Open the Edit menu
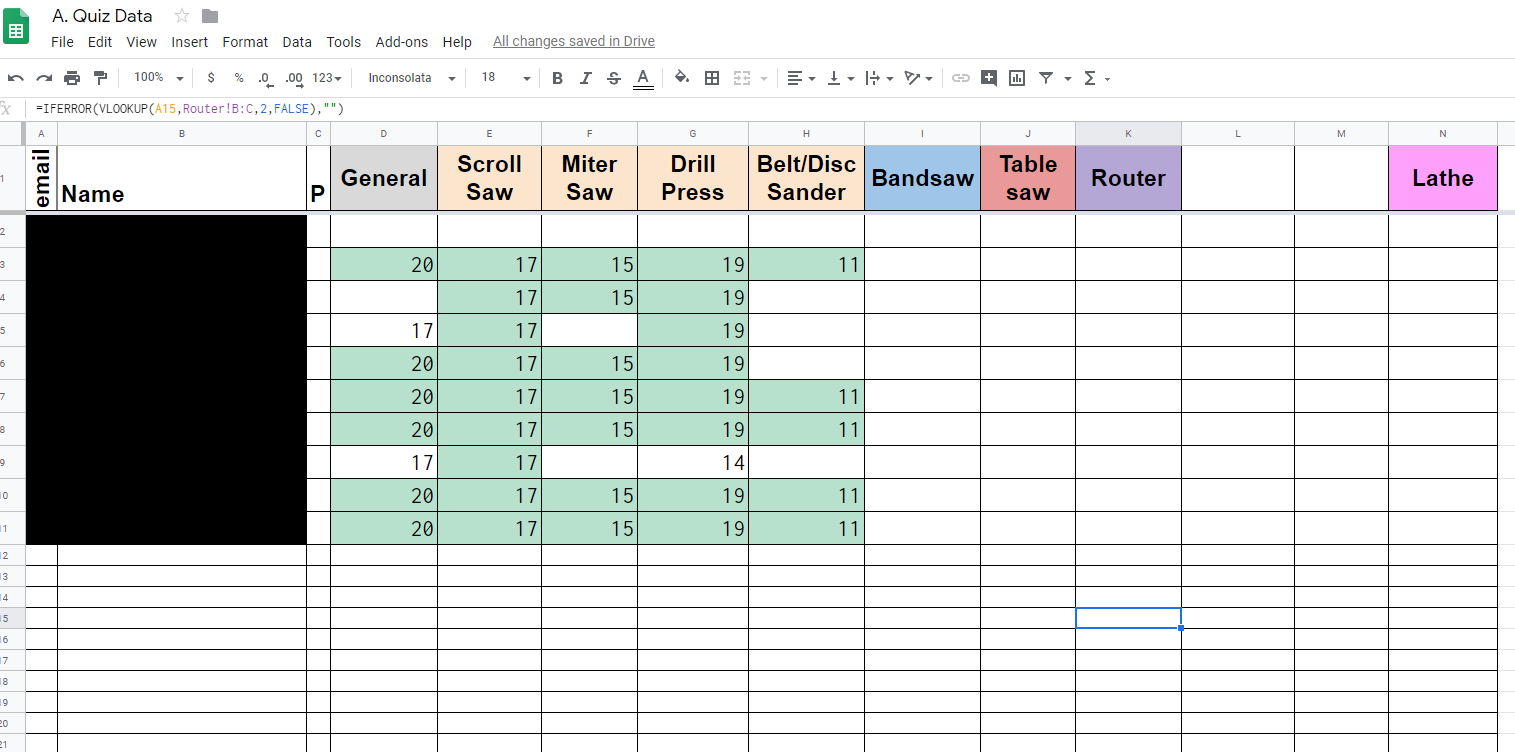This screenshot has width=1515, height=752. 100,42
